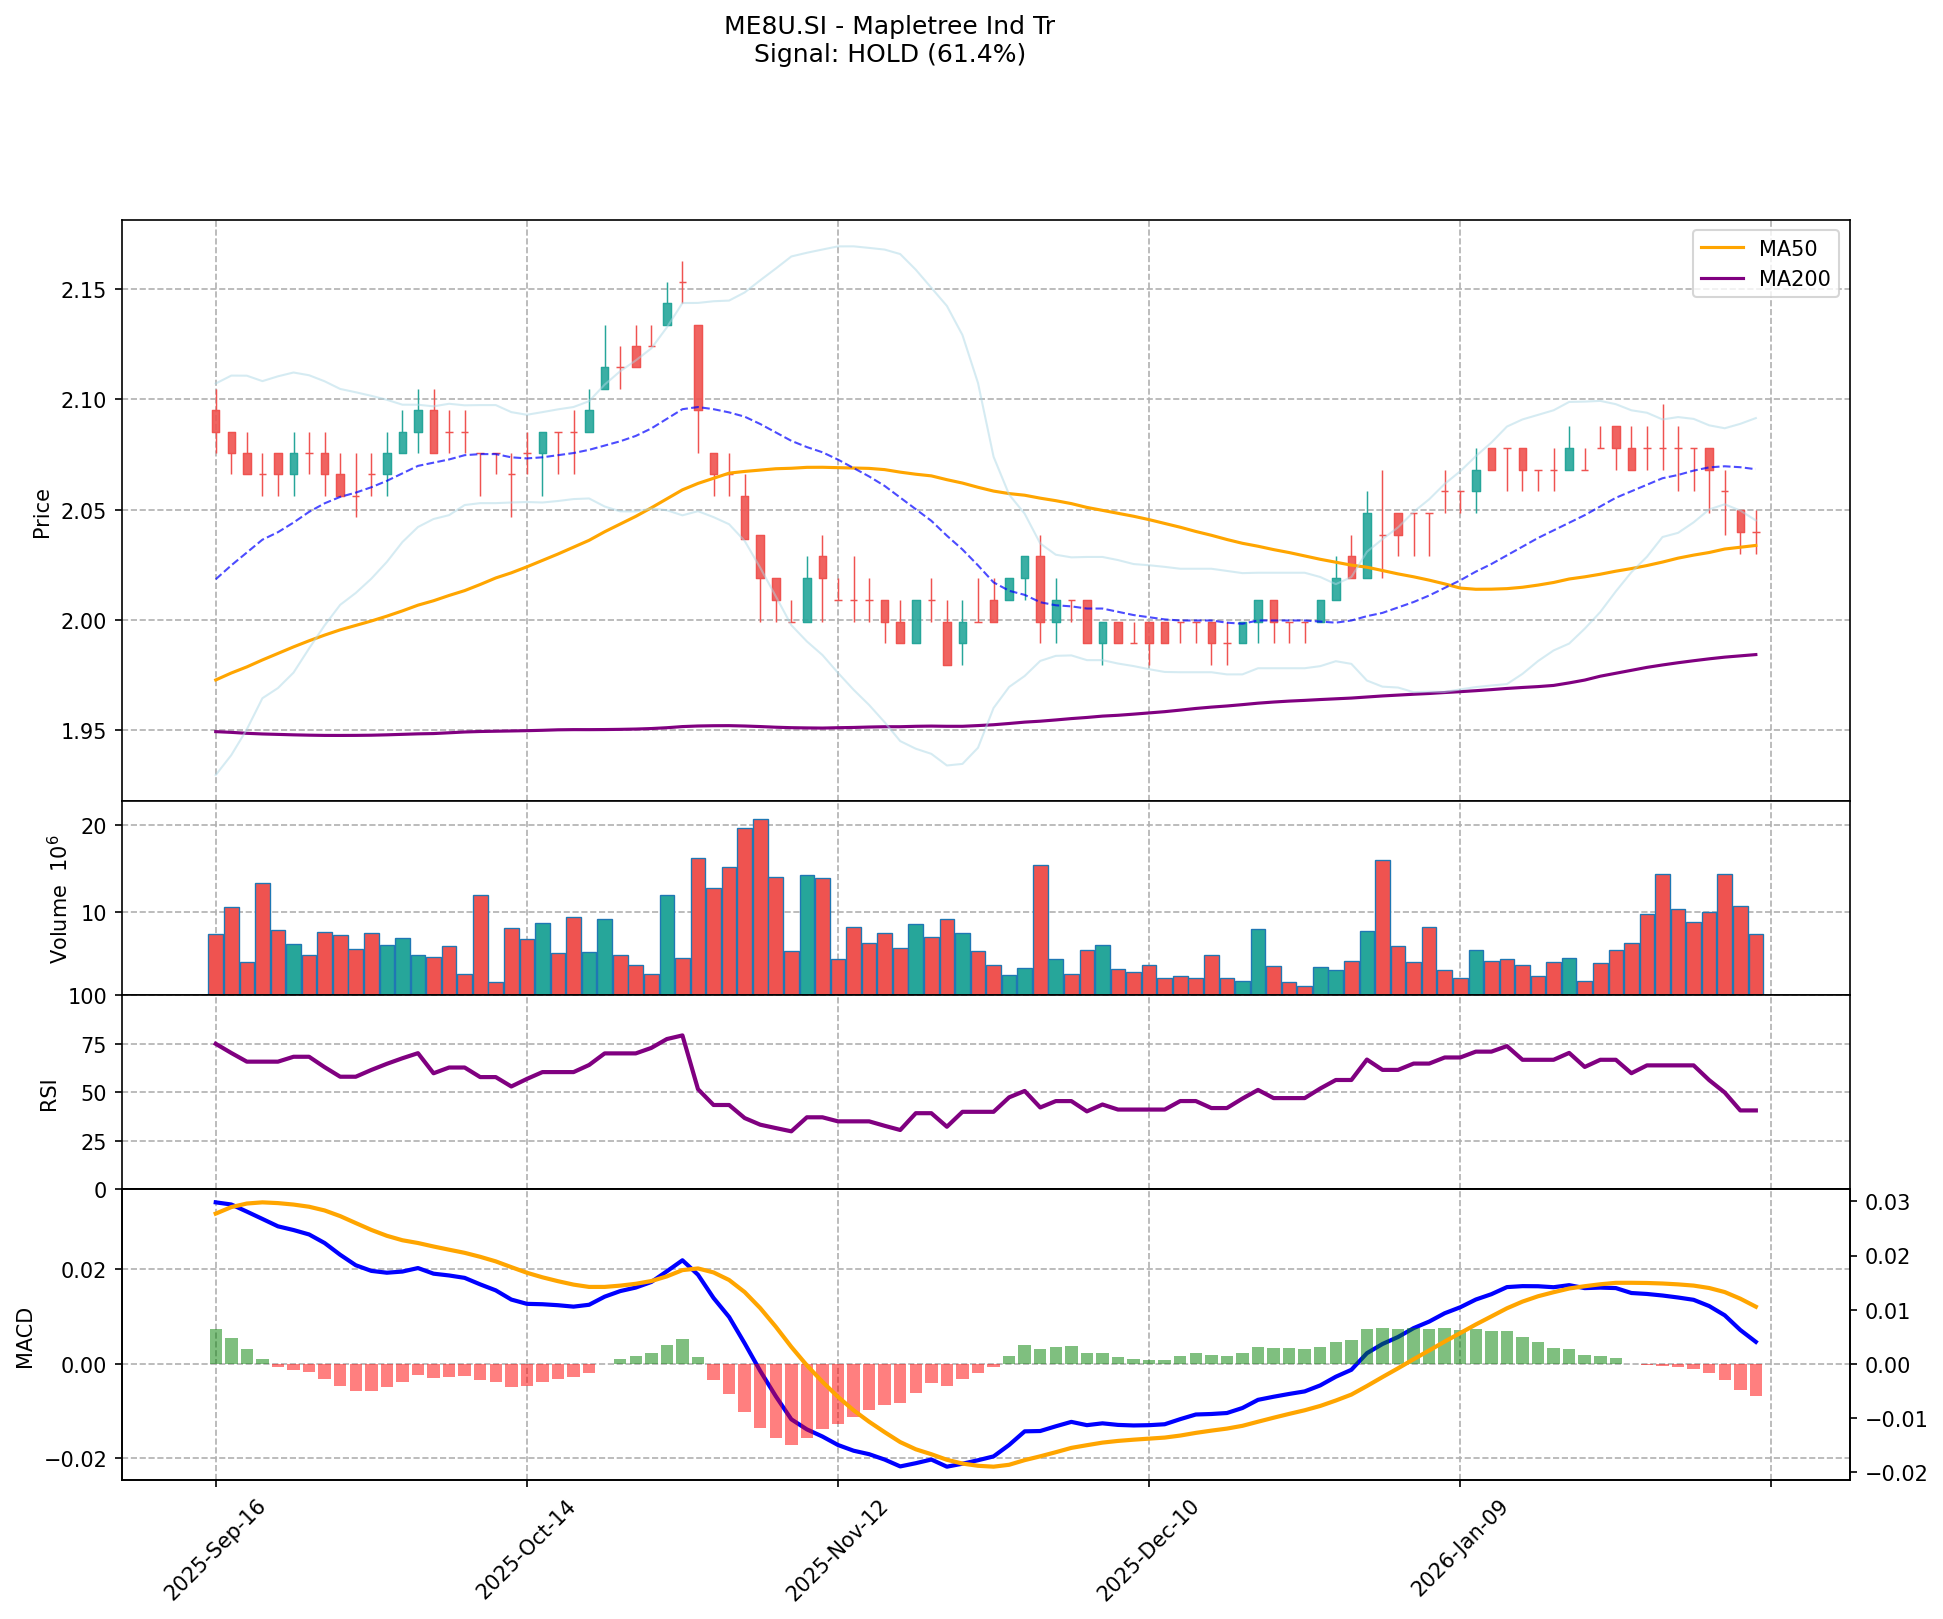This screenshot has height=1619, width=1943.
Task: Click the Signal: HOLD (61.4%) subtitle text
Action: coord(889,54)
